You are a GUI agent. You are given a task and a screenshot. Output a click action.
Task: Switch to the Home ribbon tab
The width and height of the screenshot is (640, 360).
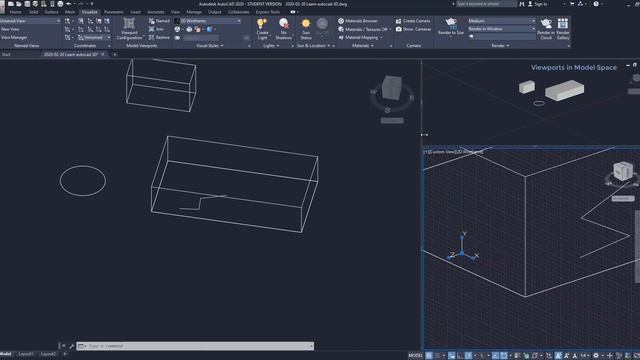coord(16,12)
